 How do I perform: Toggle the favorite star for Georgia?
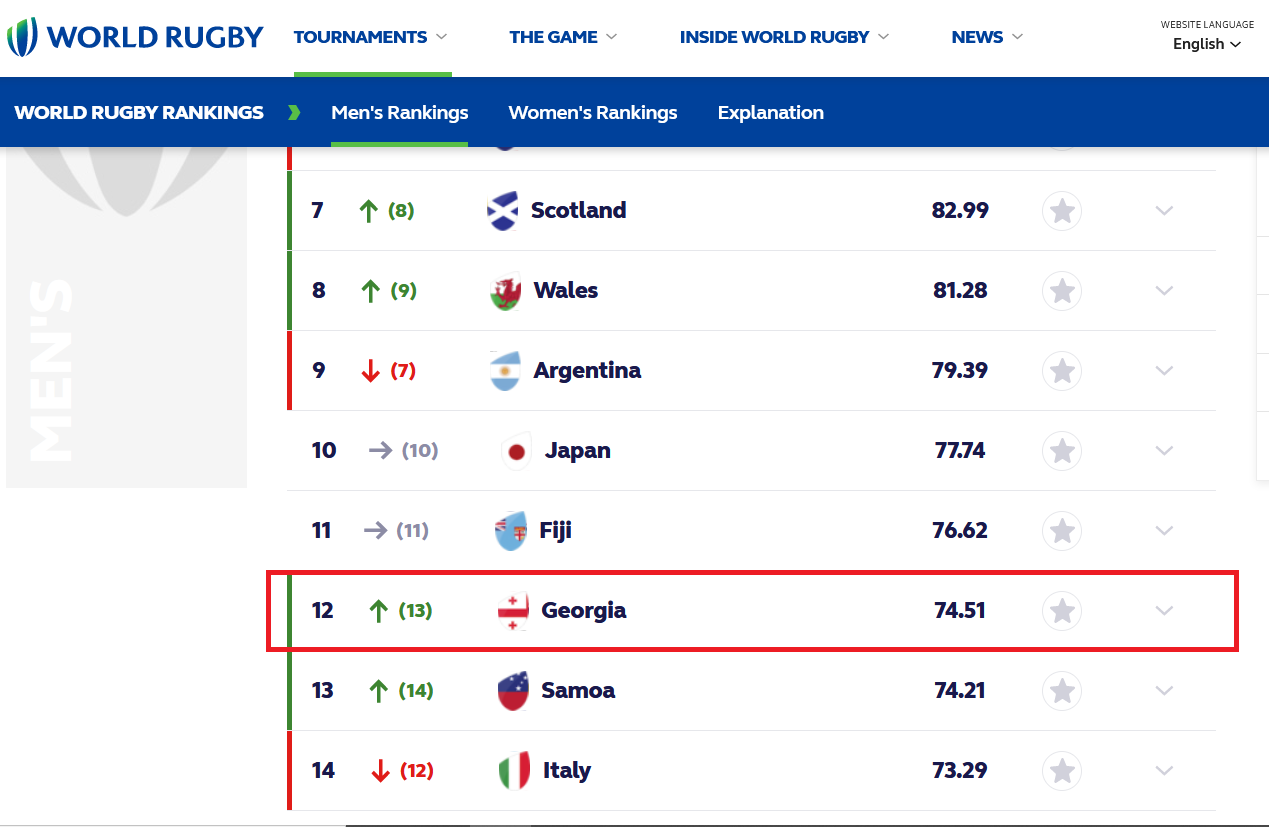[1062, 611]
